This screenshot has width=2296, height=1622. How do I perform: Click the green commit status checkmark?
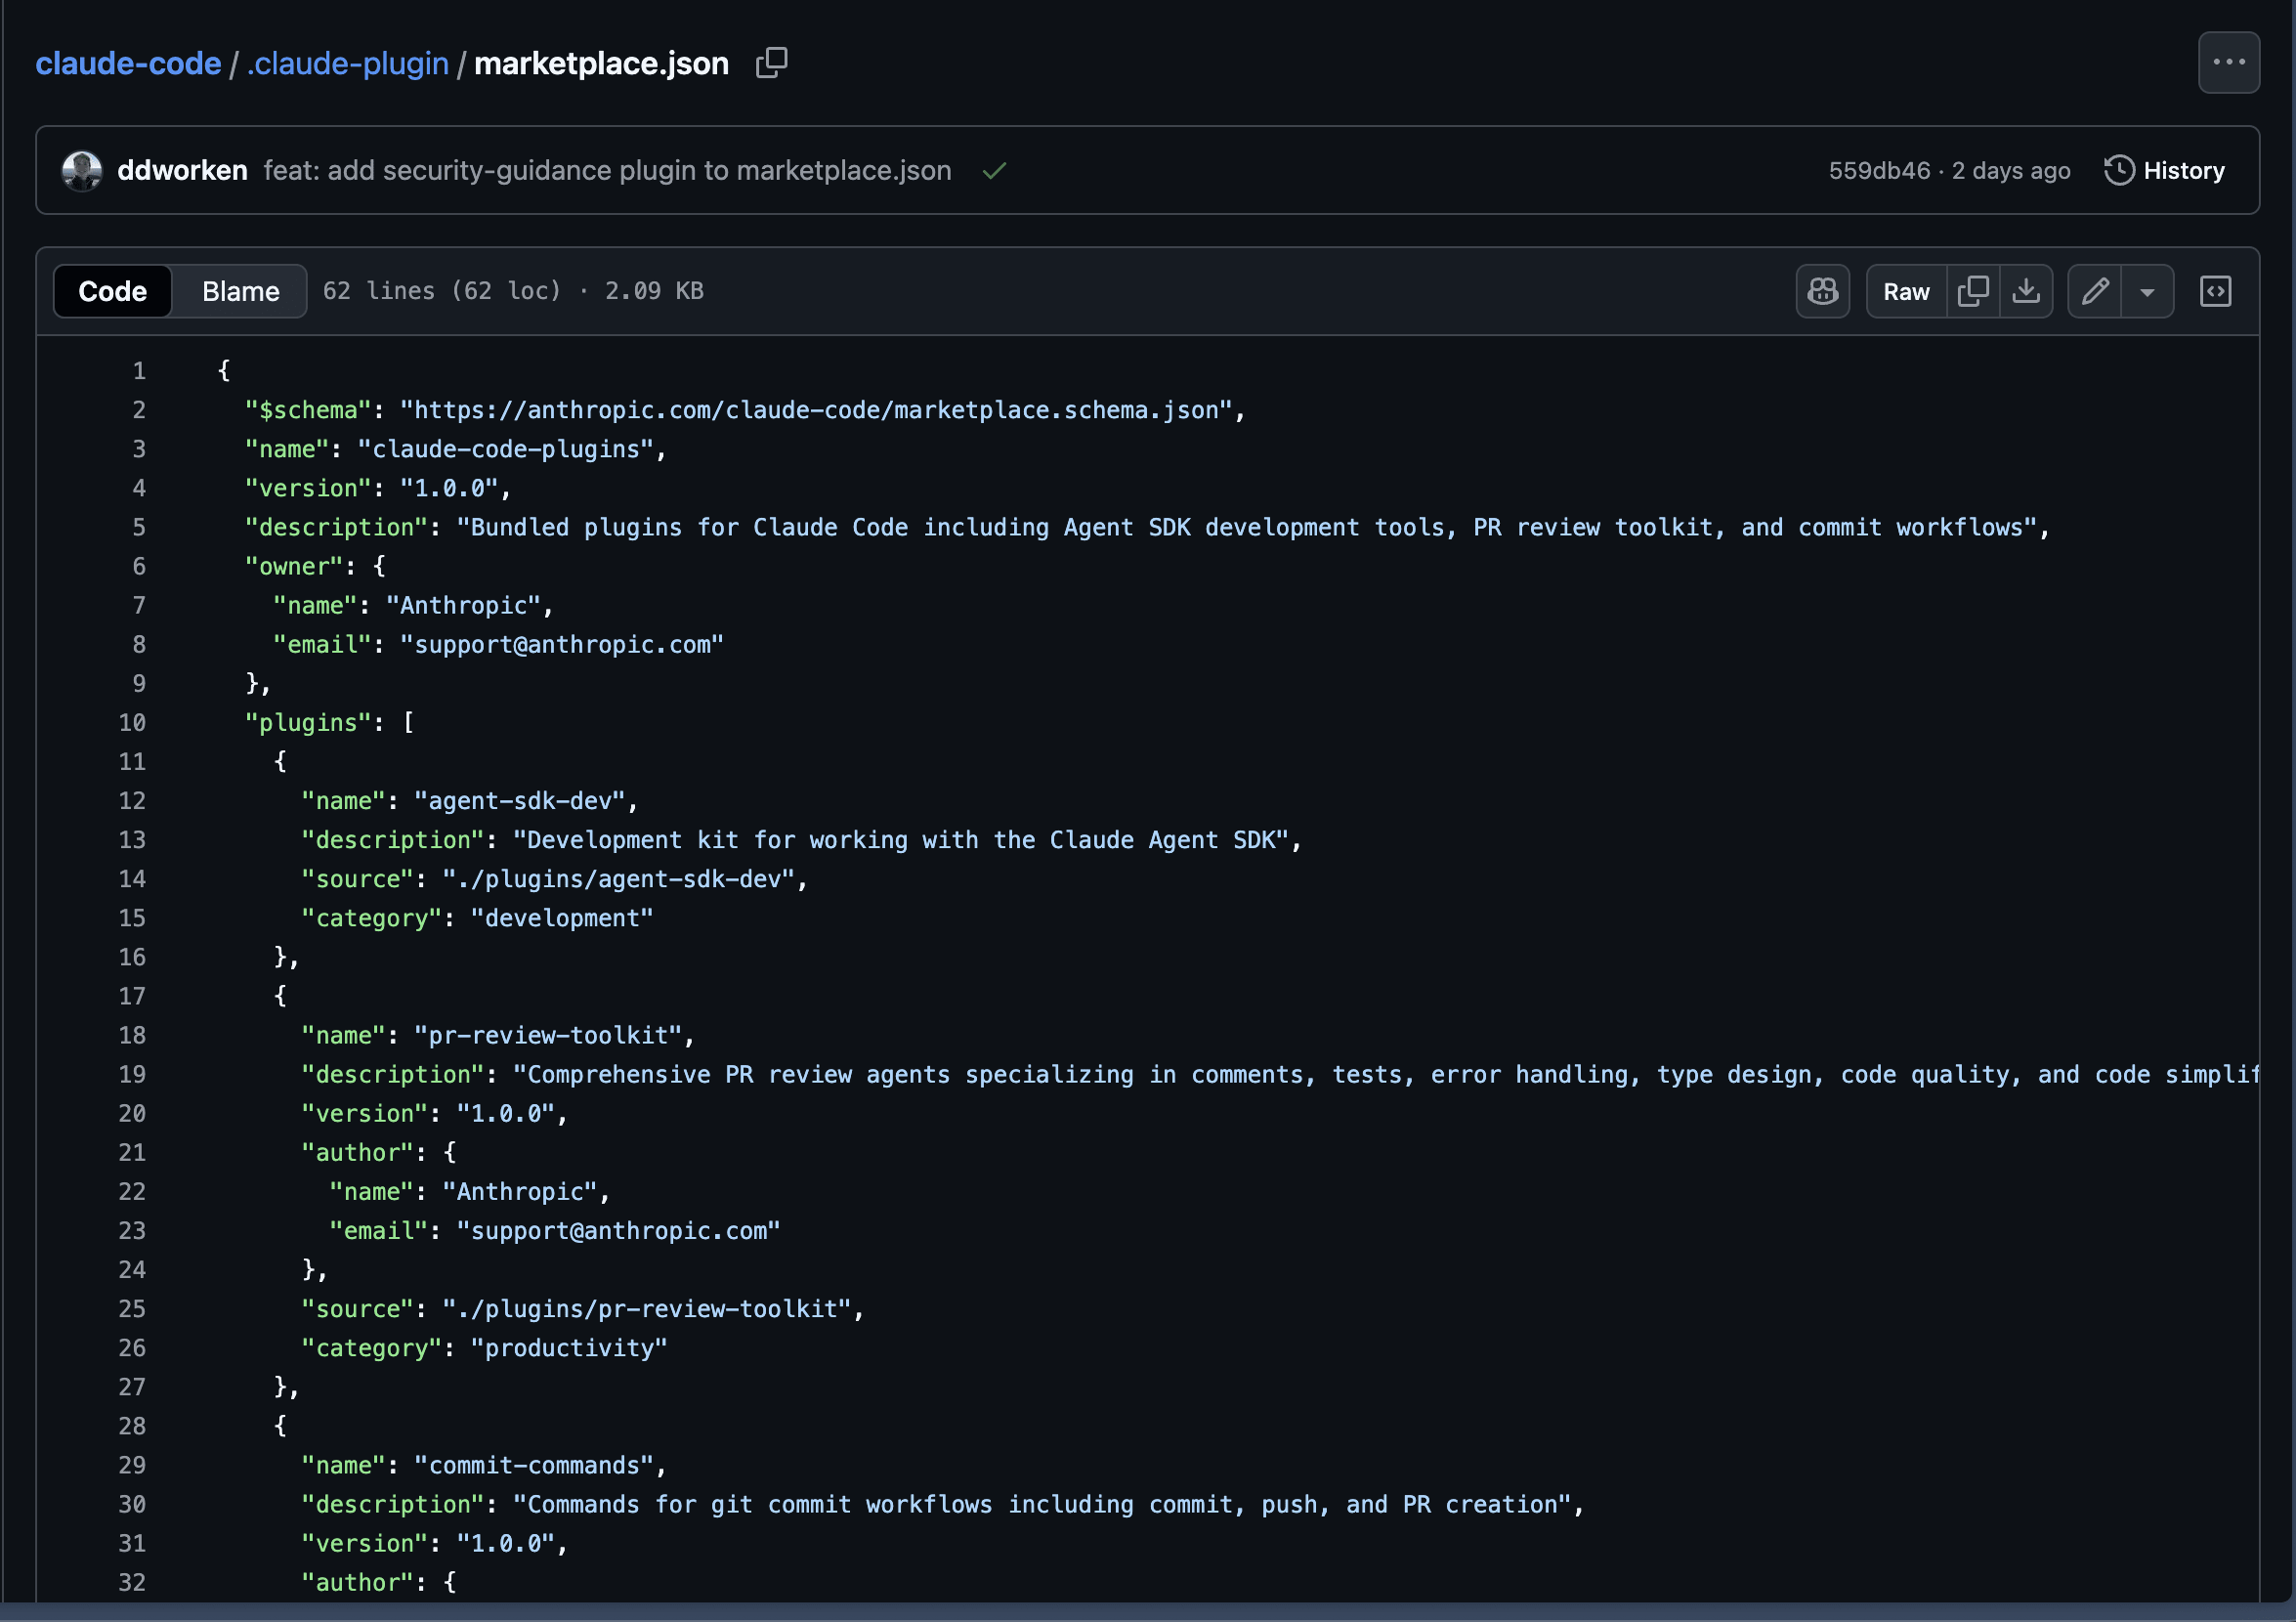click(993, 171)
